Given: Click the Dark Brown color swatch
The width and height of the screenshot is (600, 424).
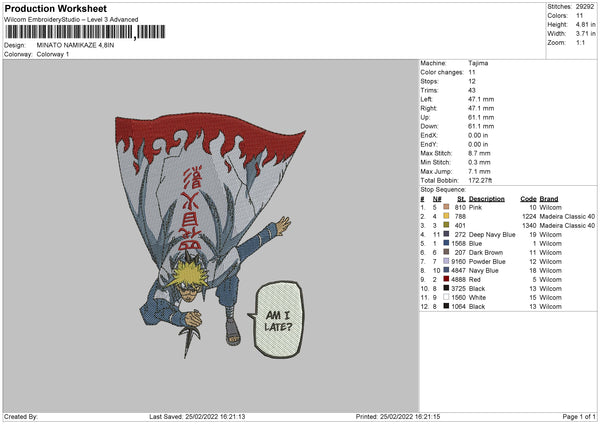Looking at the screenshot, I should click(x=446, y=252).
